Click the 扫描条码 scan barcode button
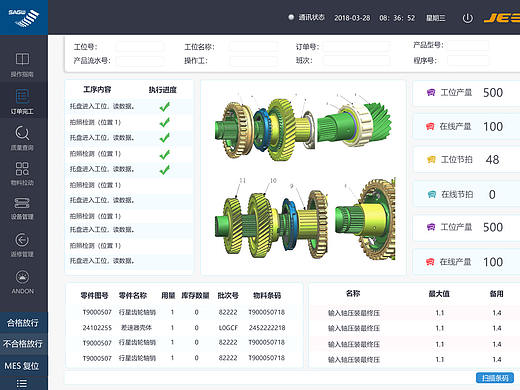 coord(495,378)
